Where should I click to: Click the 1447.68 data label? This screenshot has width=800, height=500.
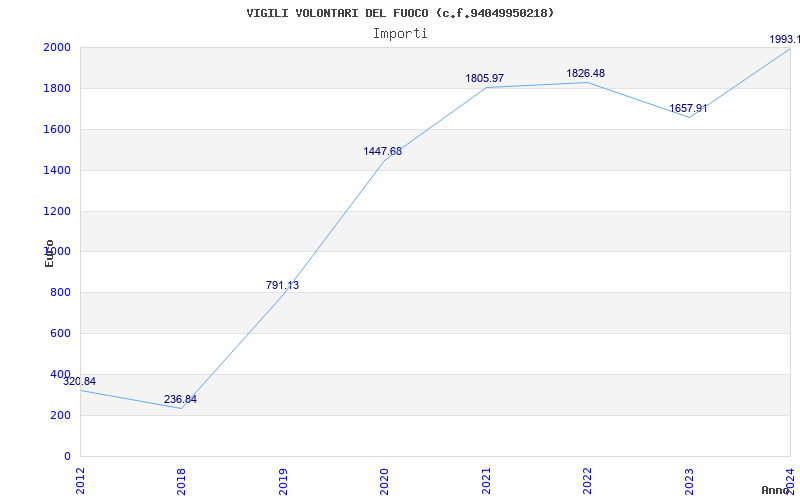point(382,151)
